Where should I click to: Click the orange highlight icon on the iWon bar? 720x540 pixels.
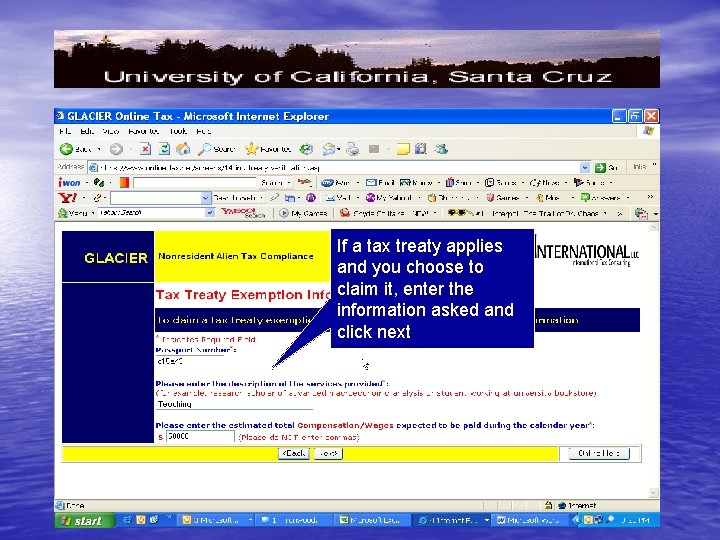tap(124, 183)
